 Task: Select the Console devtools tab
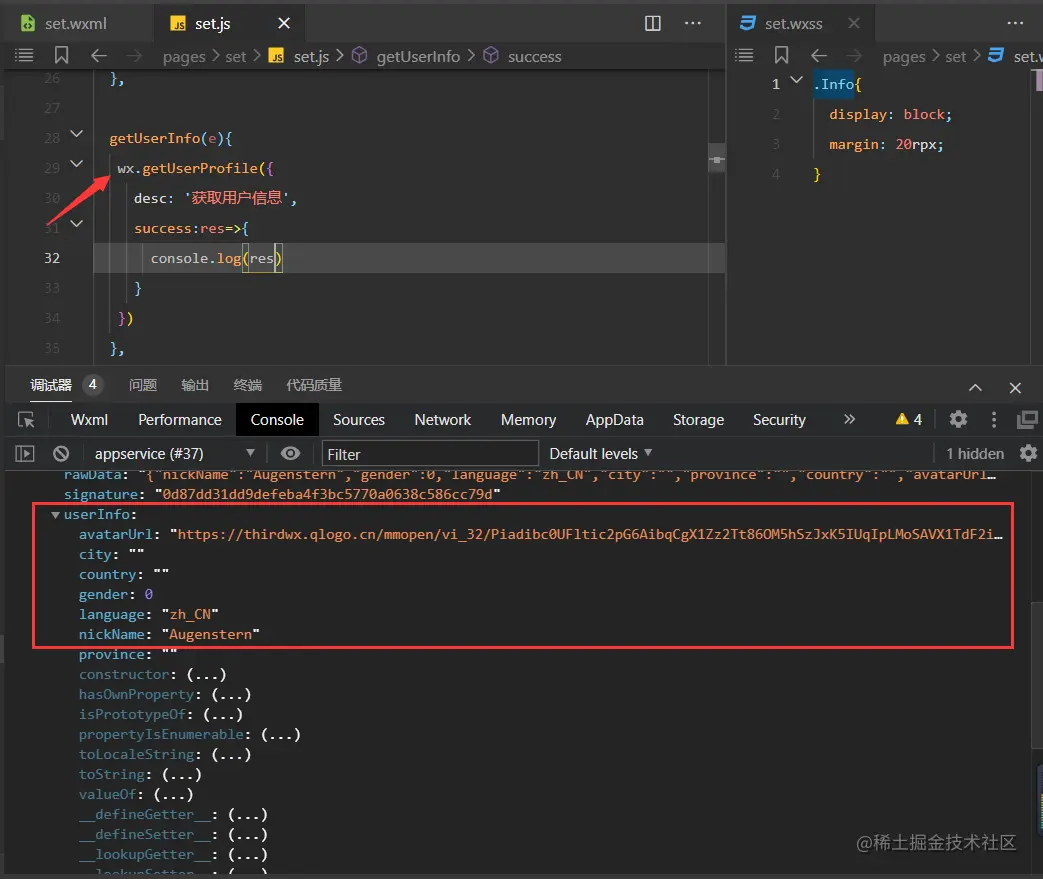[x=277, y=420]
